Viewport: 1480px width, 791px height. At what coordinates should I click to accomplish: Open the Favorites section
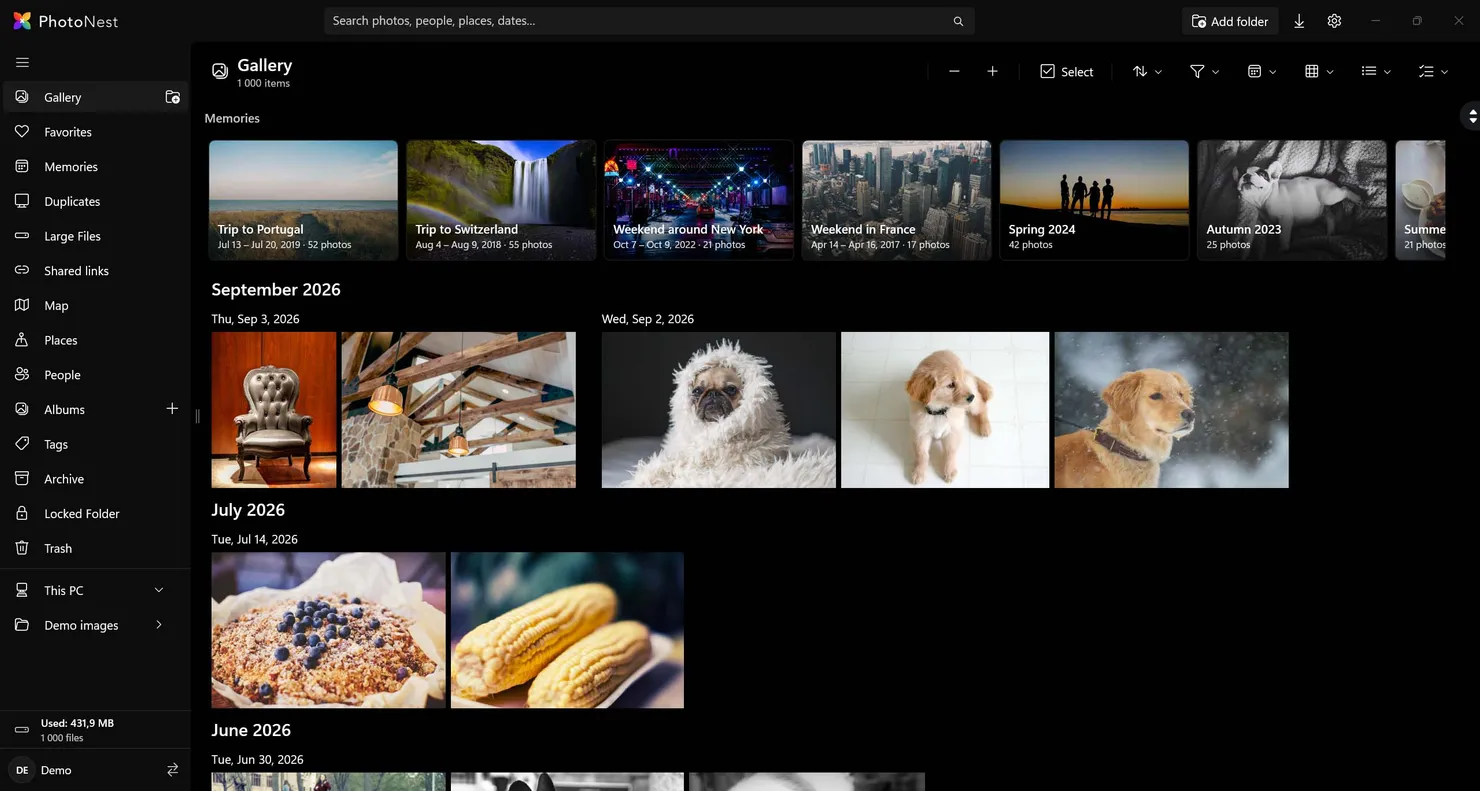click(x=95, y=132)
